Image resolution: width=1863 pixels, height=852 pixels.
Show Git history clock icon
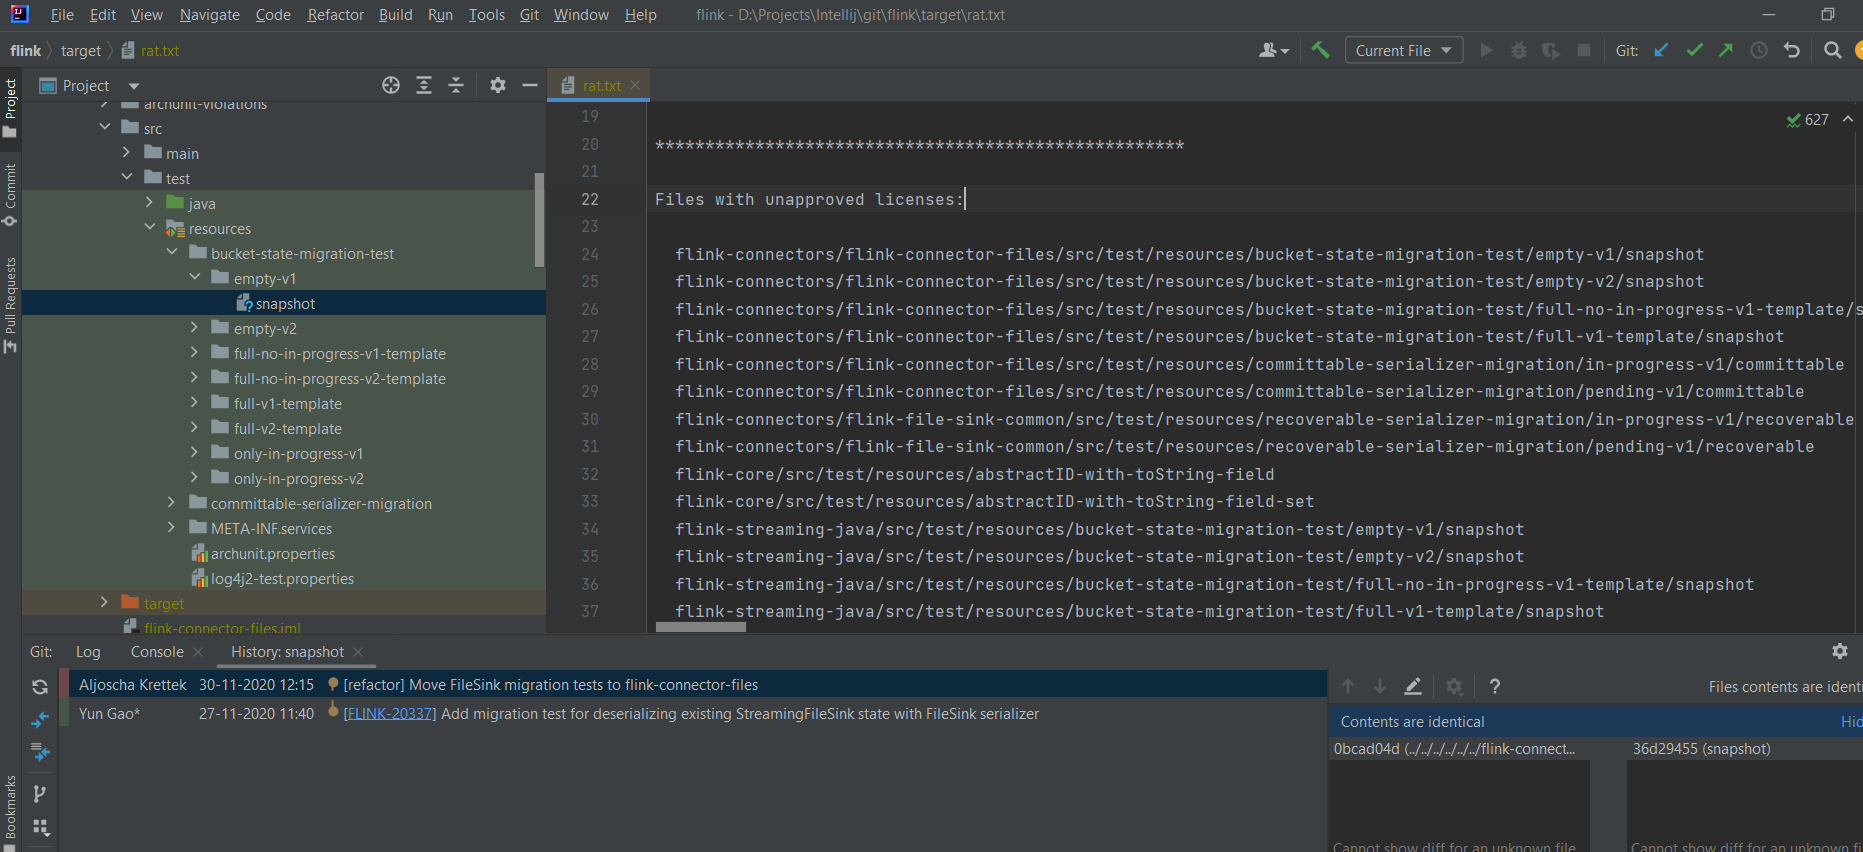1759,50
